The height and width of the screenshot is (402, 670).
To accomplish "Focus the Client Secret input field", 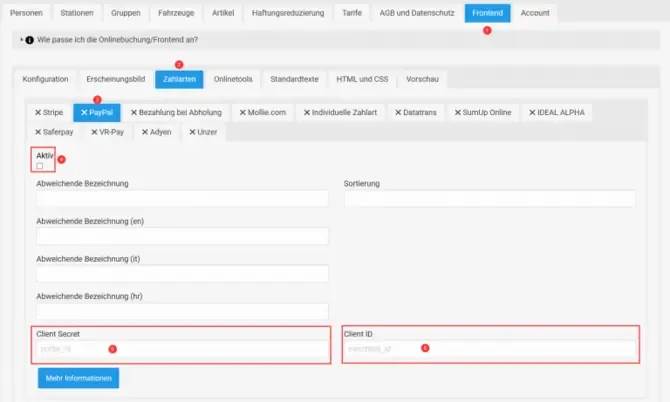I will 182,349.
